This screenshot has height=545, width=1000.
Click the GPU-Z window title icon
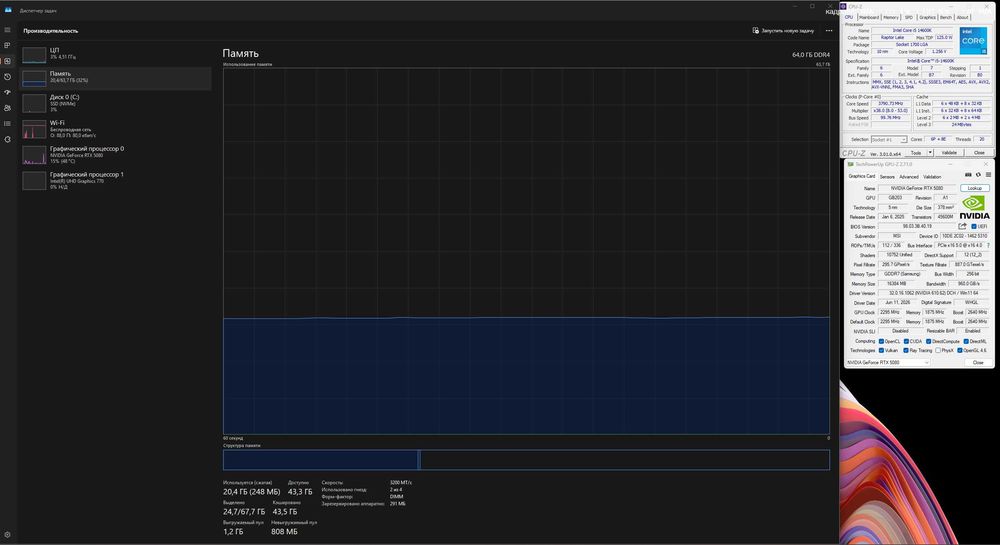tap(850, 164)
